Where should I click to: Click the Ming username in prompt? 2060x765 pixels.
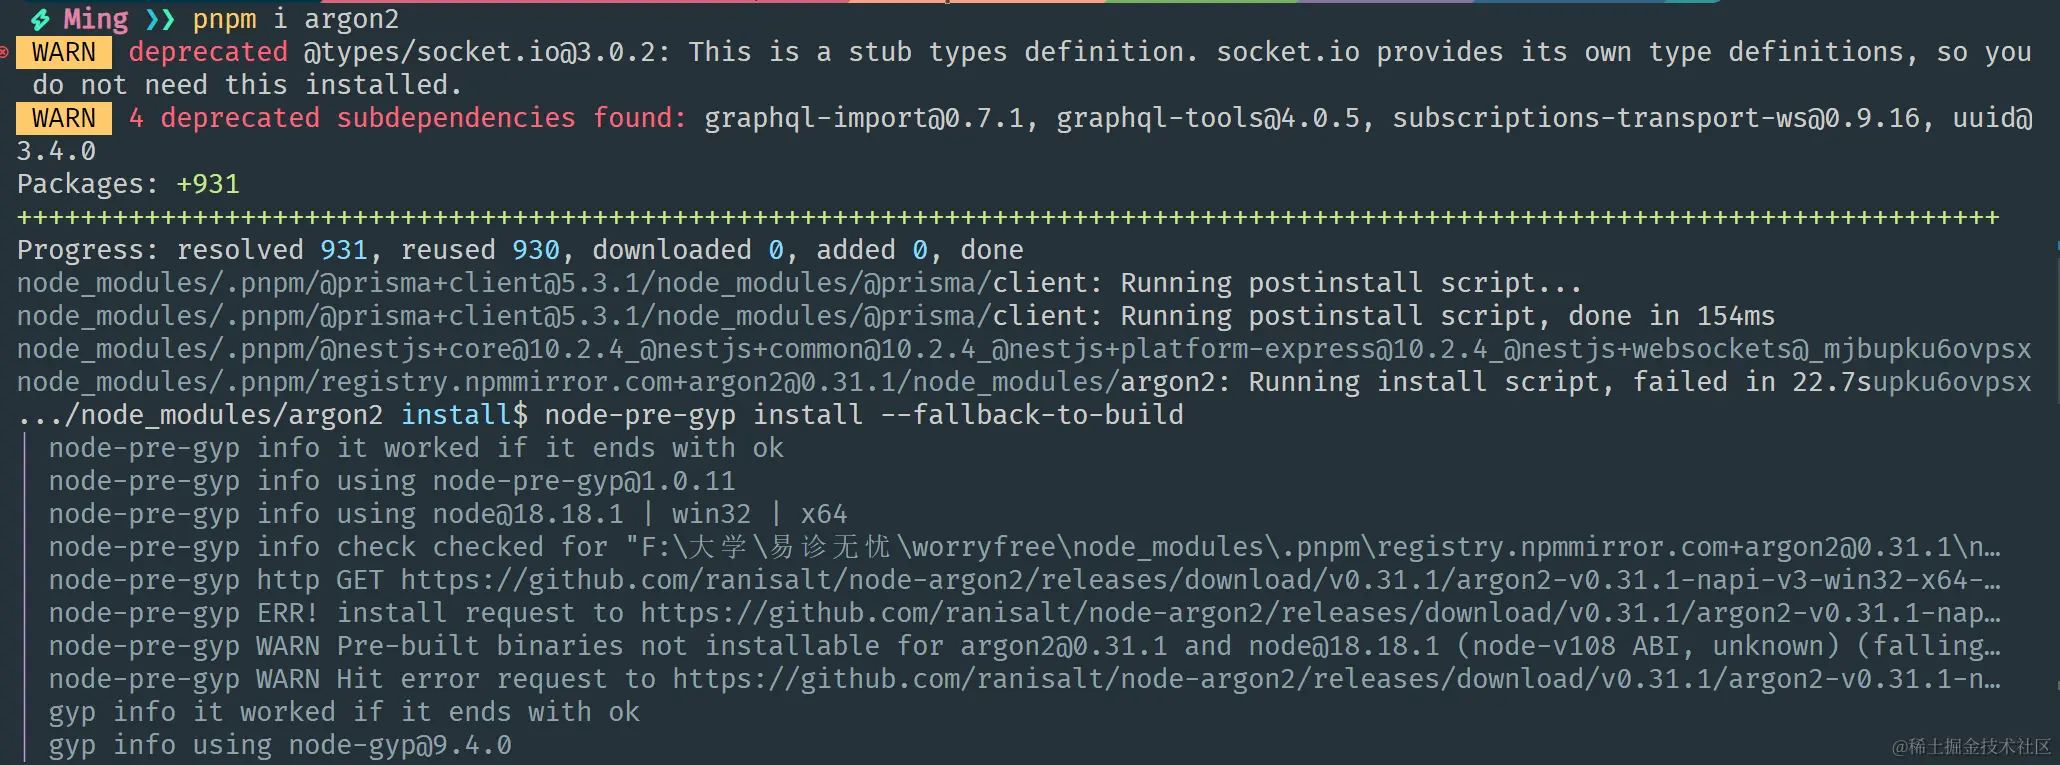coord(96,19)
